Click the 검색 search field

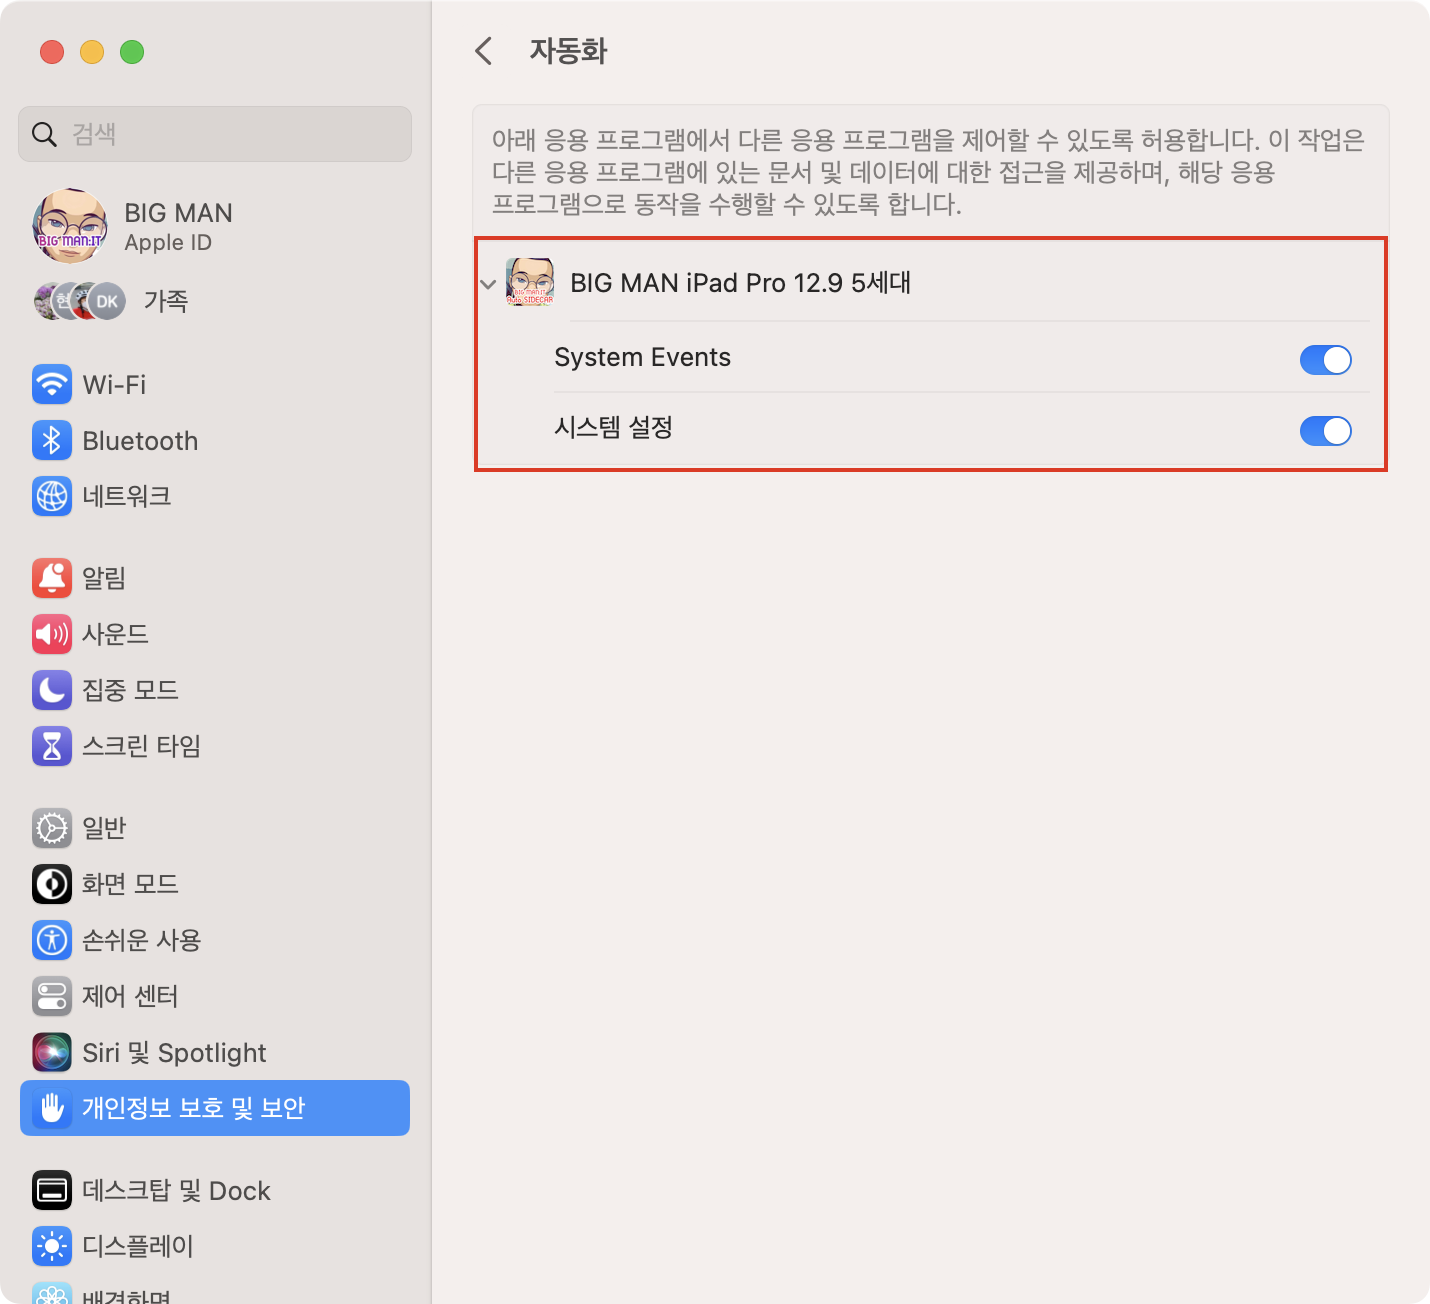click(215, 134)
